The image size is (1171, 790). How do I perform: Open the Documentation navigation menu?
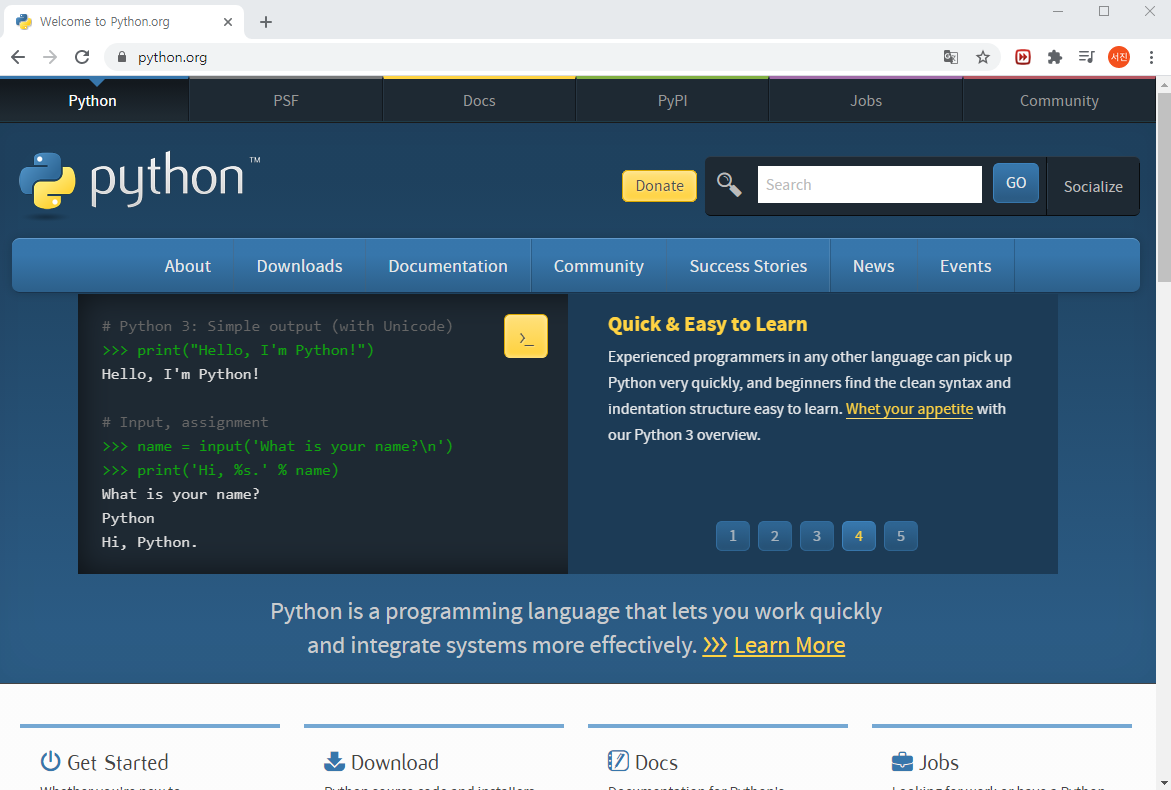click(448, 266)
